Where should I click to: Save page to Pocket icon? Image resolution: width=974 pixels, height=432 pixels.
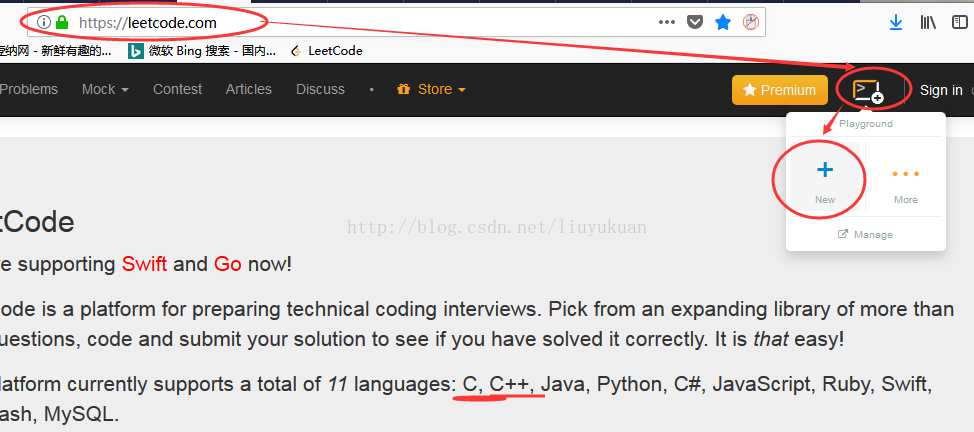694,23
